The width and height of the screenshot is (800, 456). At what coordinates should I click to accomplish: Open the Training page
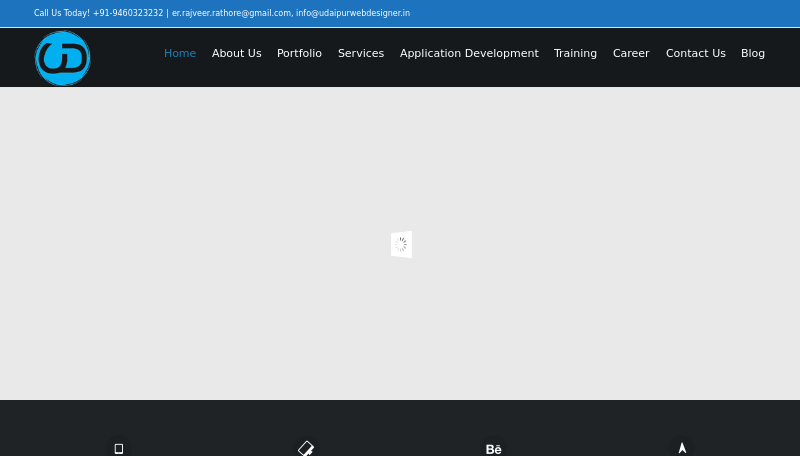pos(575,53)
